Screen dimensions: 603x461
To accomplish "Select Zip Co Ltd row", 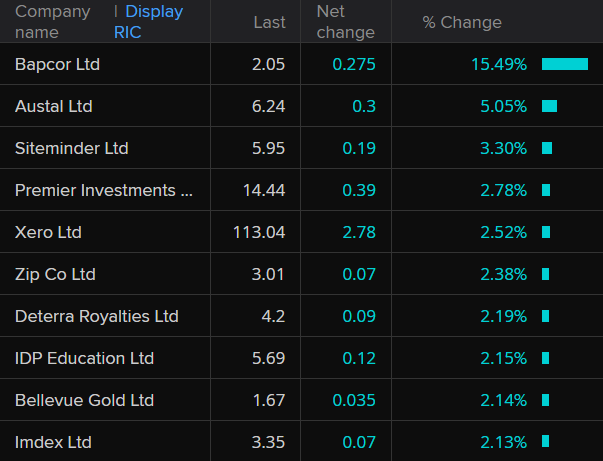I will 55,274.
